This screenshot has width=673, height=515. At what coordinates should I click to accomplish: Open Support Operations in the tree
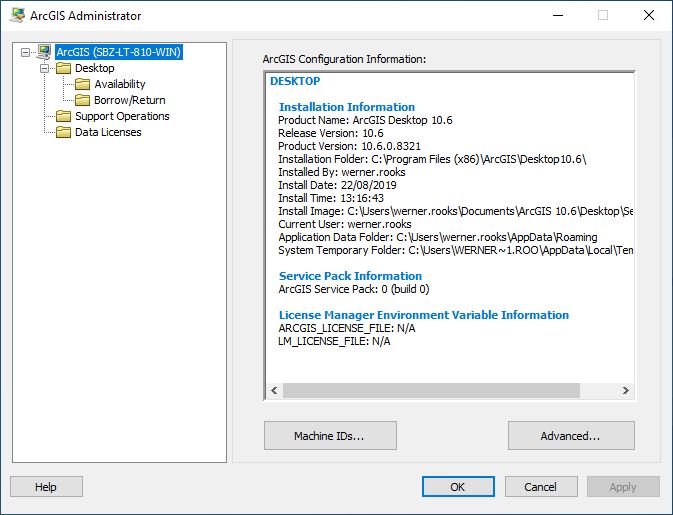coord(122,116)
